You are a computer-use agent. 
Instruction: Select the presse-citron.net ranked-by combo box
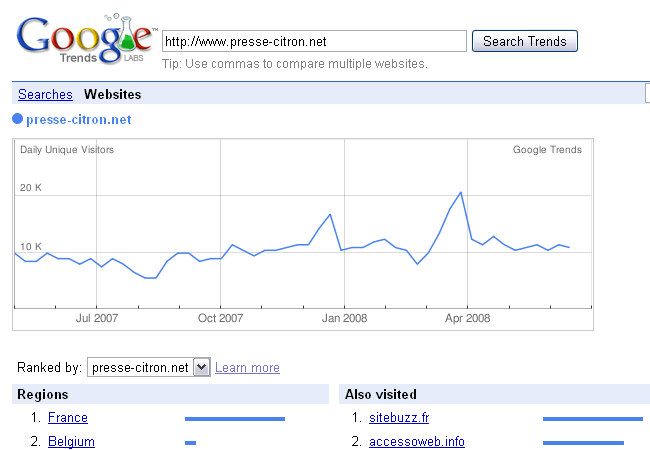tap(148, 367)
